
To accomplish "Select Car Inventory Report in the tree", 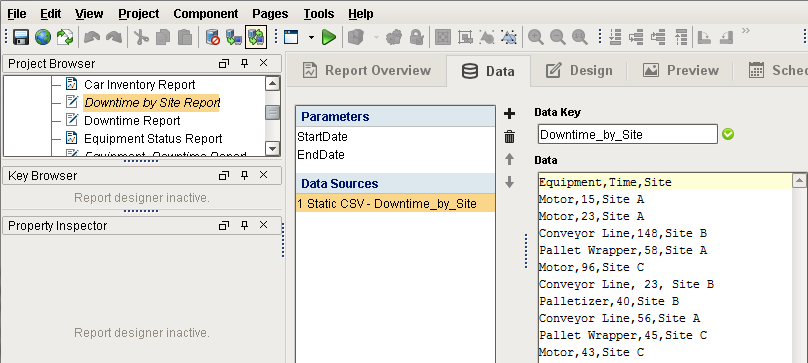I will 139,85.
